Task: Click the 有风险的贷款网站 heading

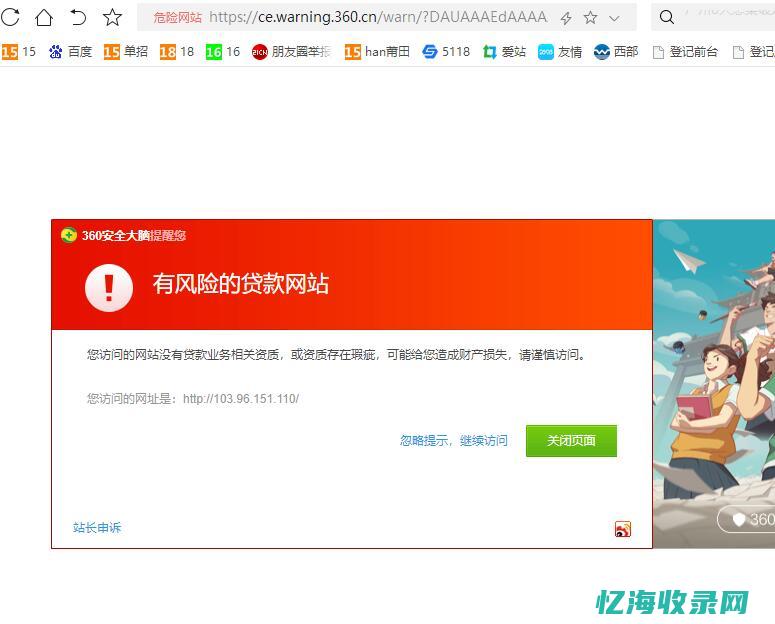Action: (241, 284)
